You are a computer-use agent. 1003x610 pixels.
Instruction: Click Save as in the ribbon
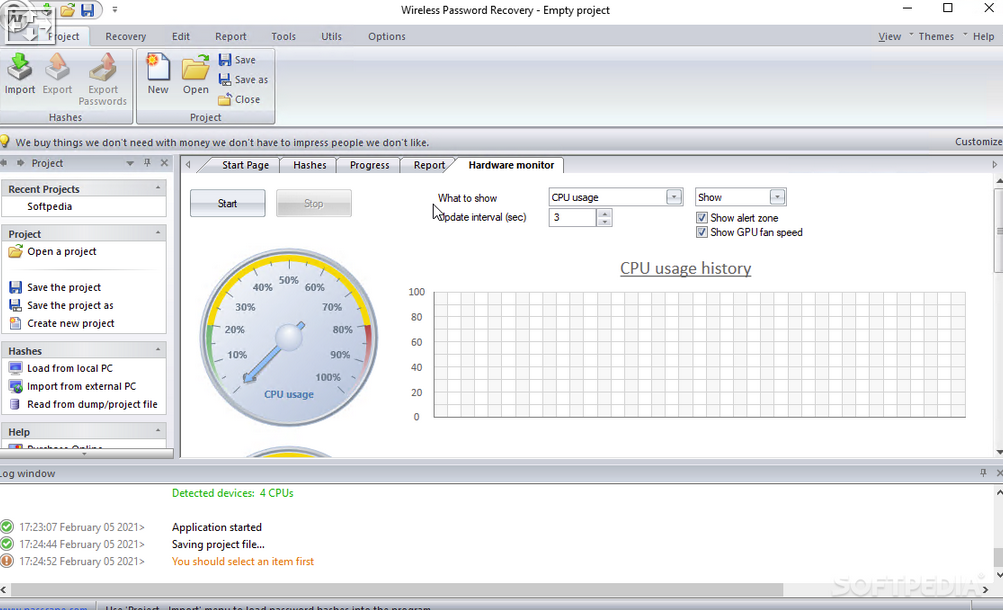(243, 79)
